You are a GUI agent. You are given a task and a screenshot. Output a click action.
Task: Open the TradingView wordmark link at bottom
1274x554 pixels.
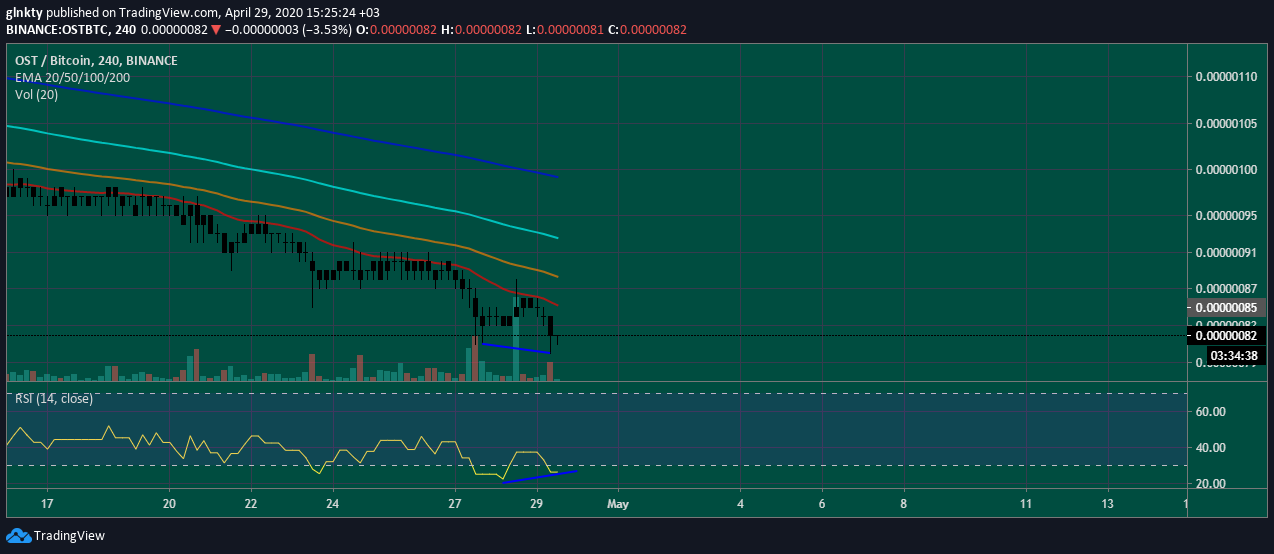pyautogui.click(x=69, y=536)
